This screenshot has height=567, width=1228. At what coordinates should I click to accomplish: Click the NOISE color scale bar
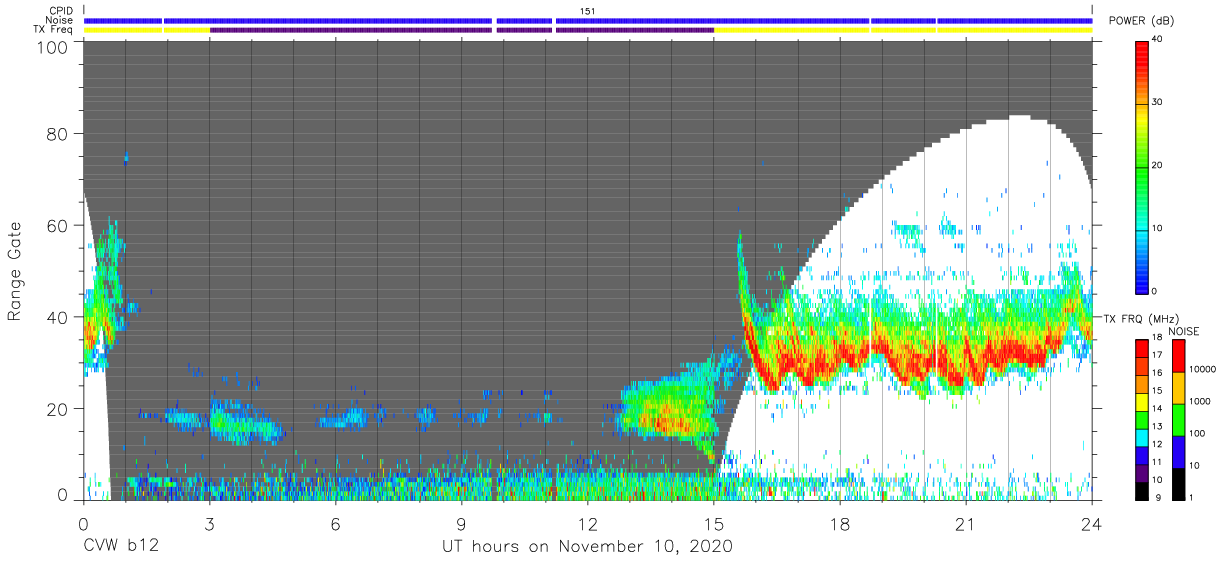[x=1177, y=419]
